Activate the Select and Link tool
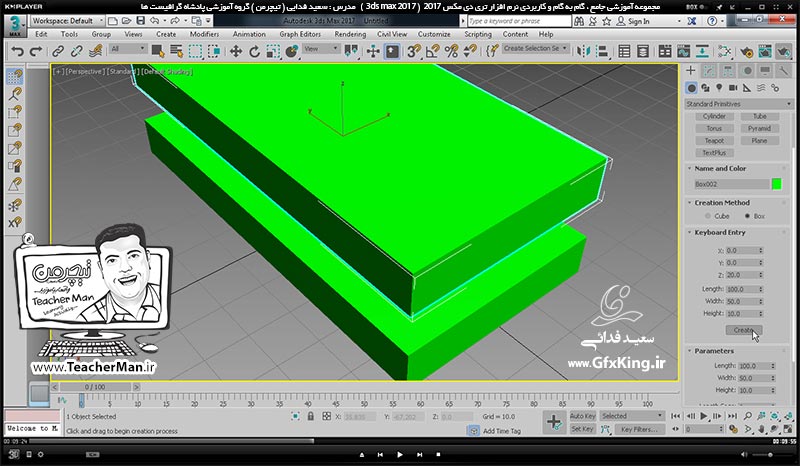This screenshot has width=800, height=466. click(58, 51)
